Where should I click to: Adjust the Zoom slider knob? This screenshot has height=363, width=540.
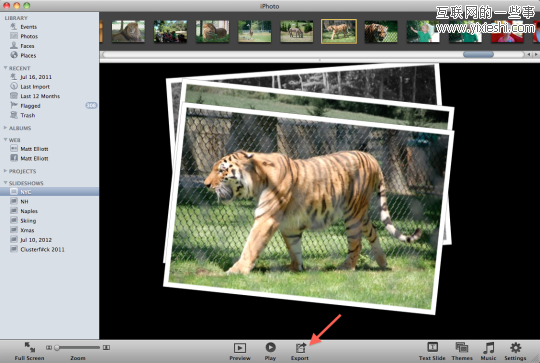pos(57,348)
